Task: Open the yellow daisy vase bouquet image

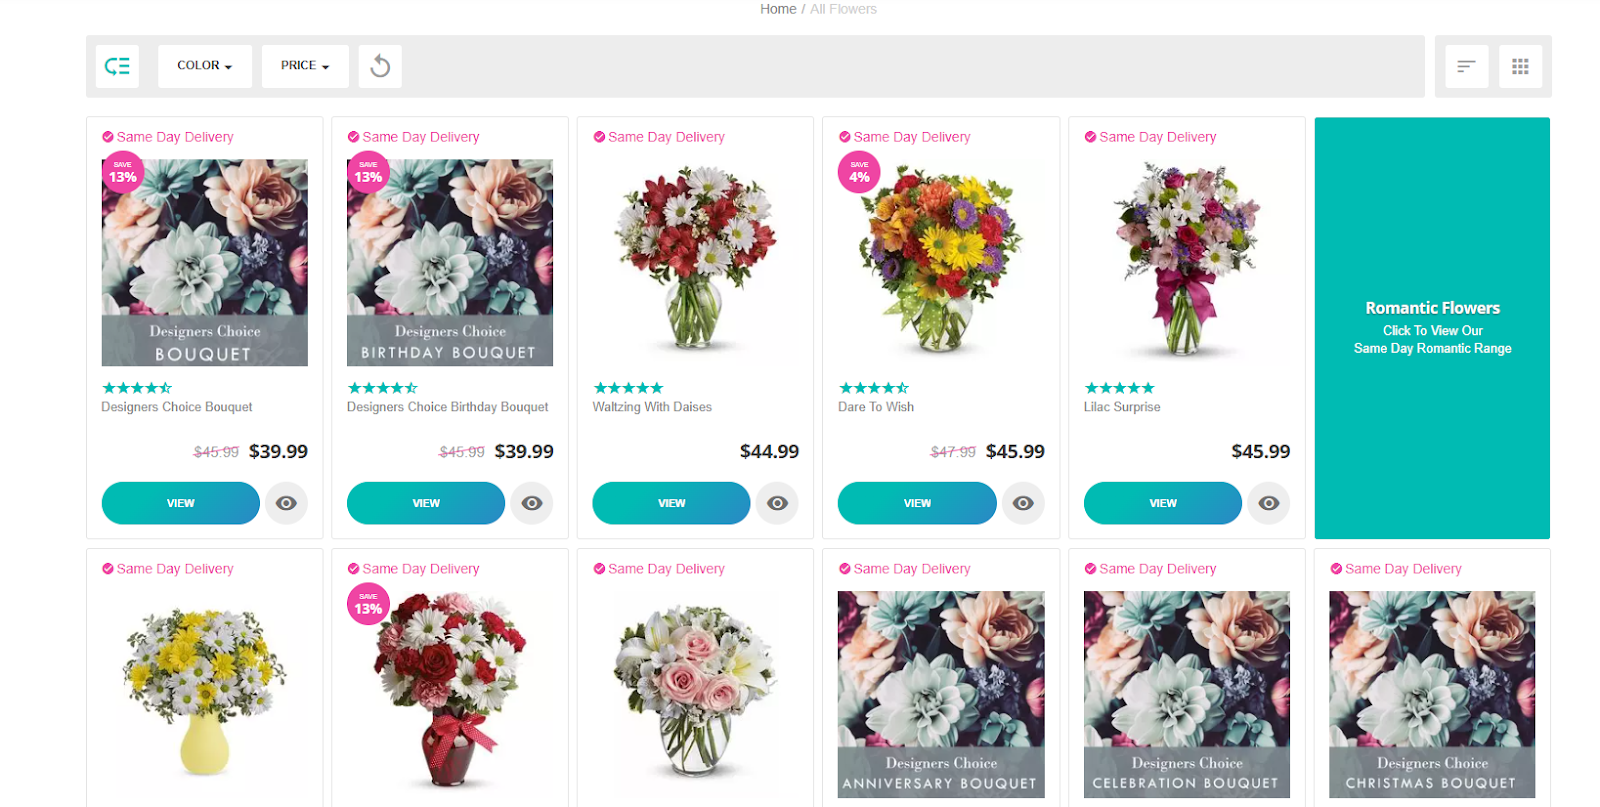Action: [x=205, y=694]
